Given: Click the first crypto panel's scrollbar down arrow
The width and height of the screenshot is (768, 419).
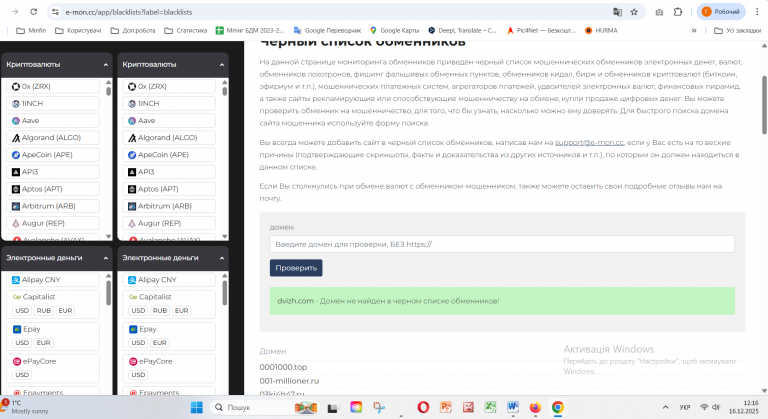Looking at the screenshot, I should tap(109, 237).
